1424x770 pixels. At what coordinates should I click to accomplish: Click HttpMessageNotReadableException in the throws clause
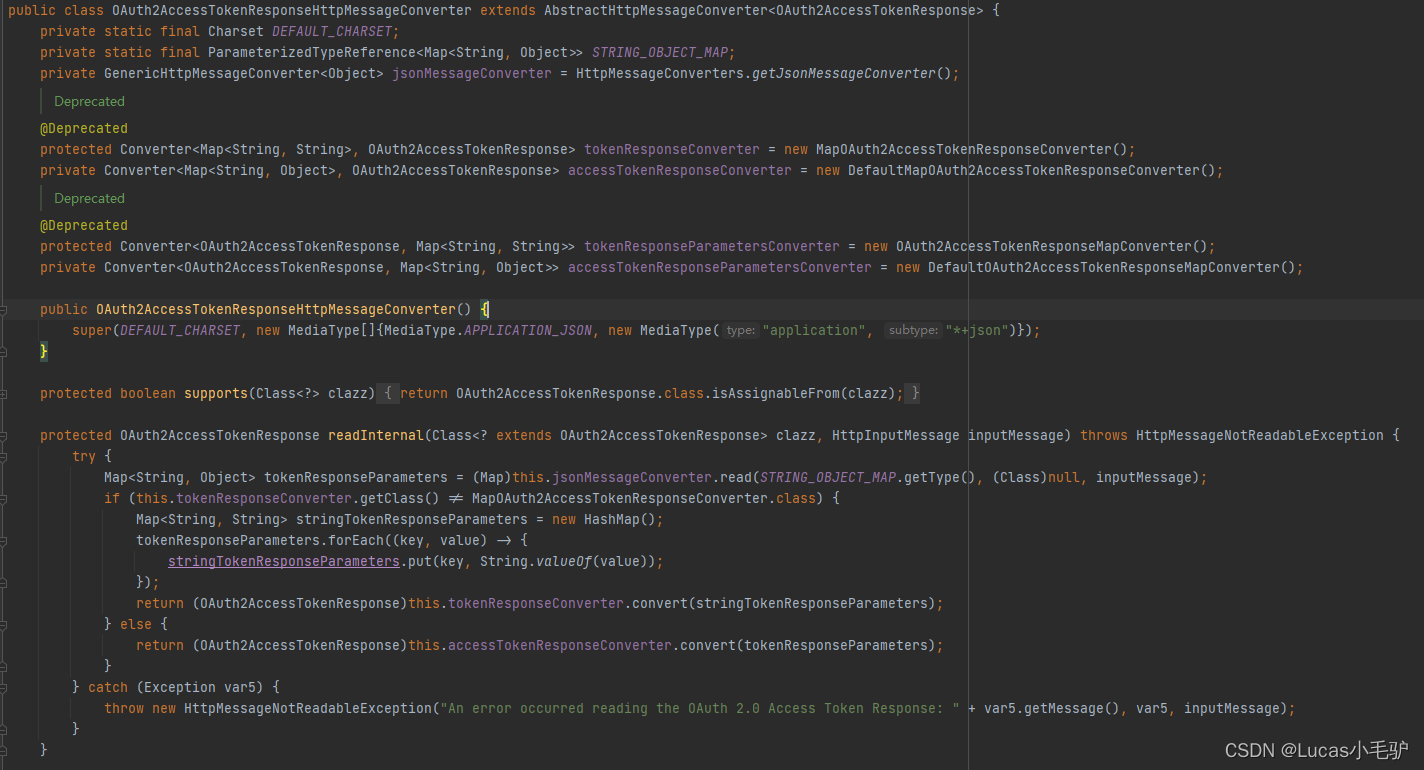[x=1260, y=436]
